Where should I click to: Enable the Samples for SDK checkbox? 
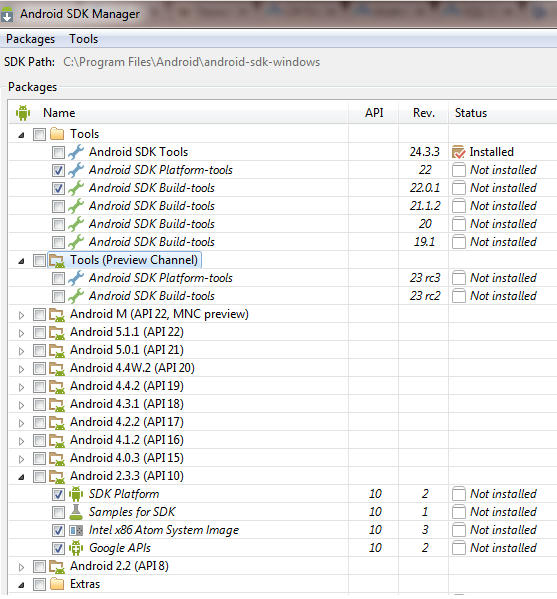(58, 512)
